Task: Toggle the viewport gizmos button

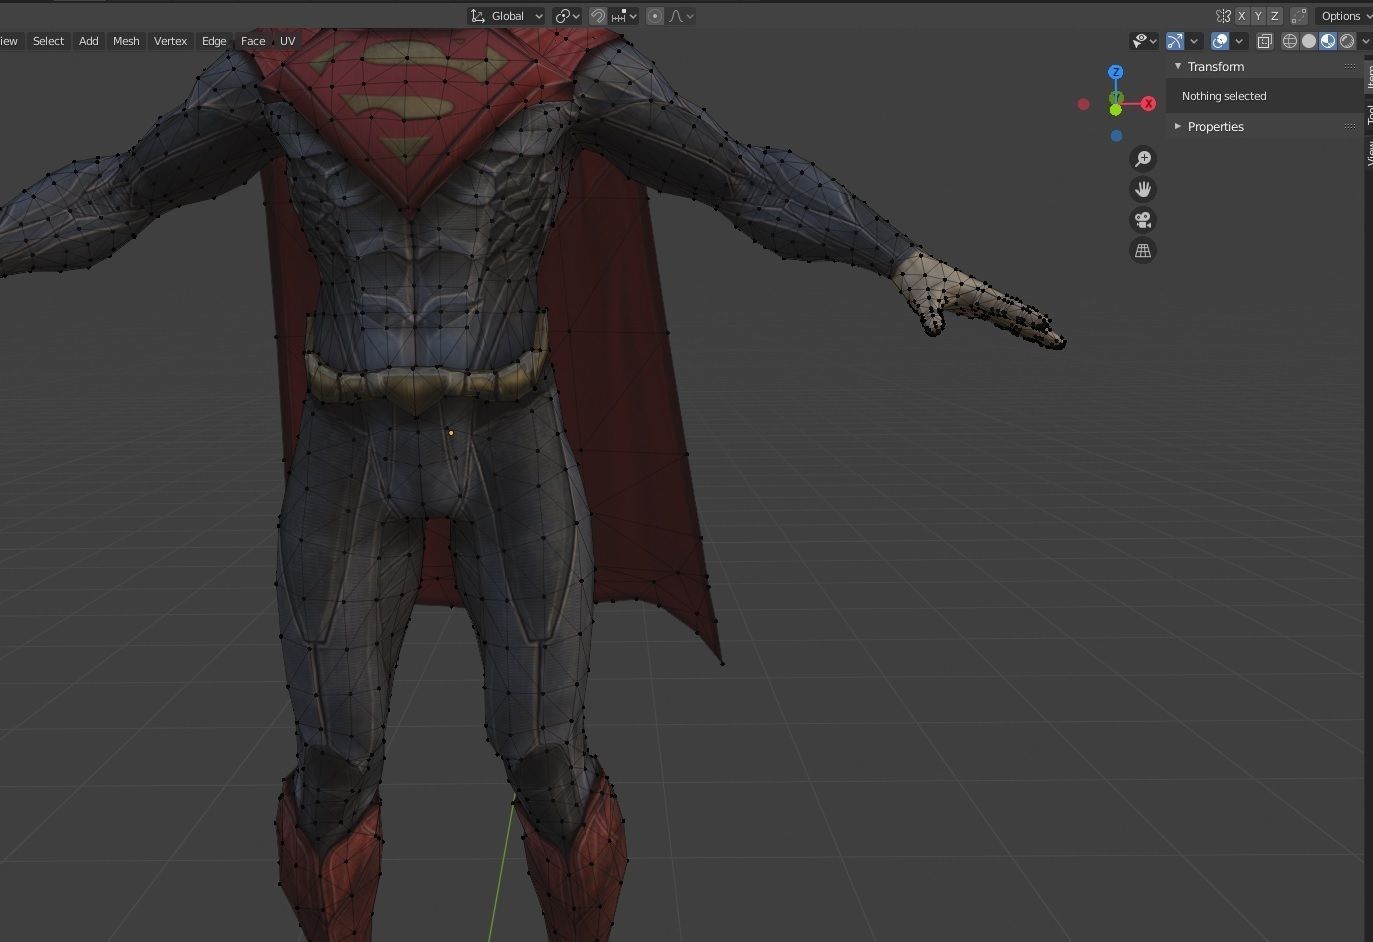Action: pos(1175,41)
